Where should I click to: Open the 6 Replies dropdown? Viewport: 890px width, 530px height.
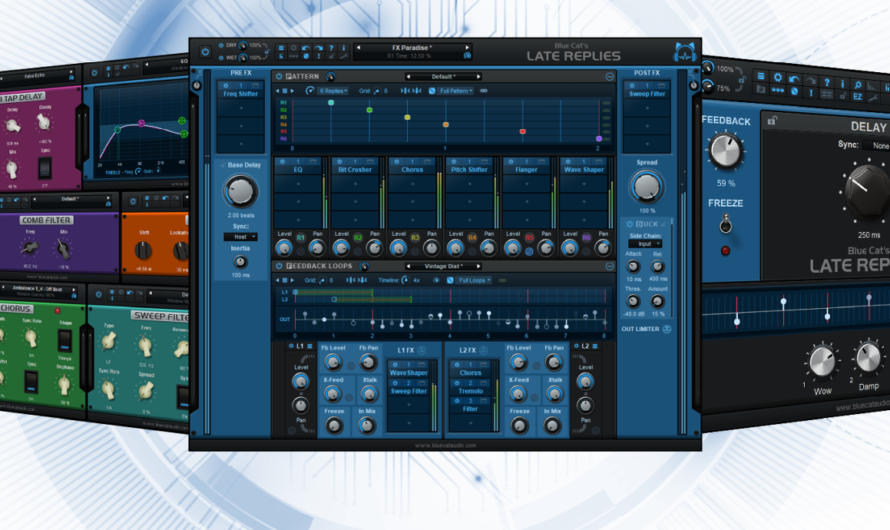point(333,91)
